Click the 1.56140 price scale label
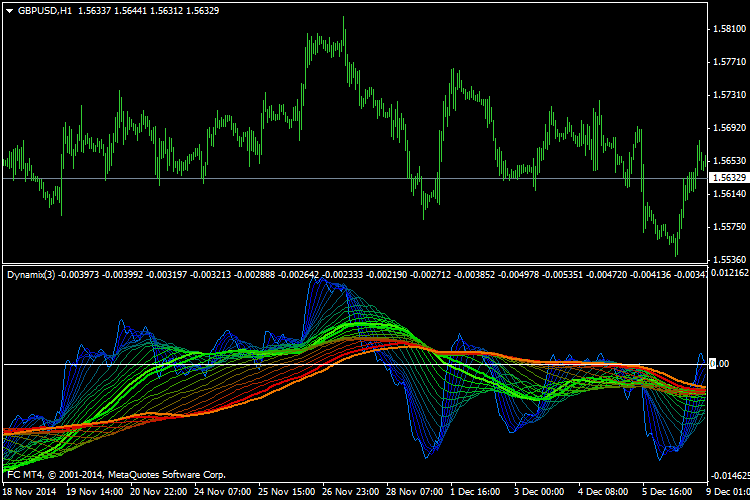 (x=729, y=194)
